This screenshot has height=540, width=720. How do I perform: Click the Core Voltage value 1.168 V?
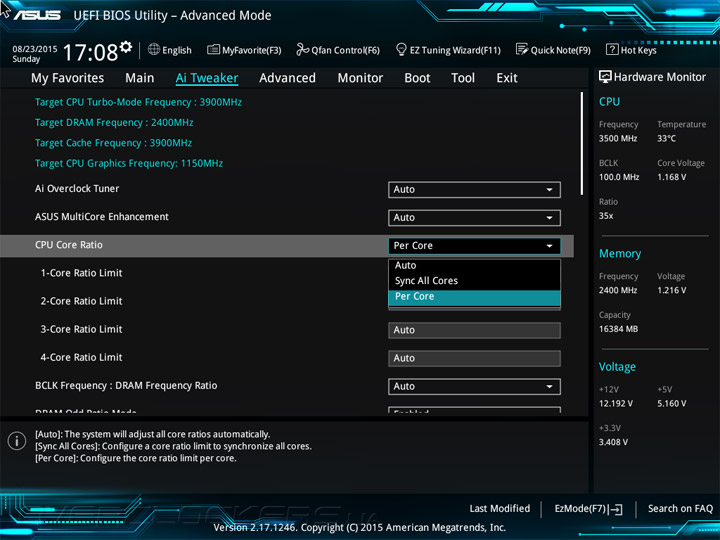tap(672, 177)
